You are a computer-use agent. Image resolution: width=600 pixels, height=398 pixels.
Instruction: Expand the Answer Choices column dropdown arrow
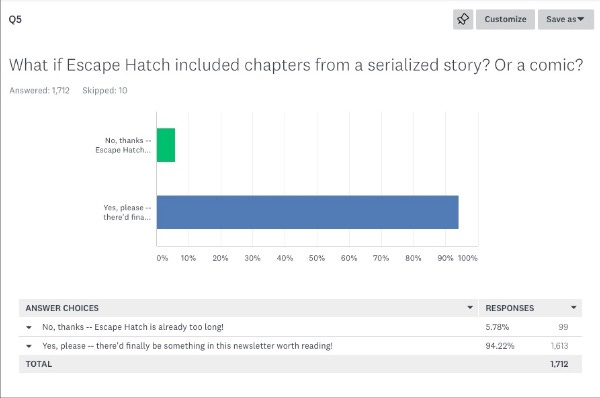470,308
